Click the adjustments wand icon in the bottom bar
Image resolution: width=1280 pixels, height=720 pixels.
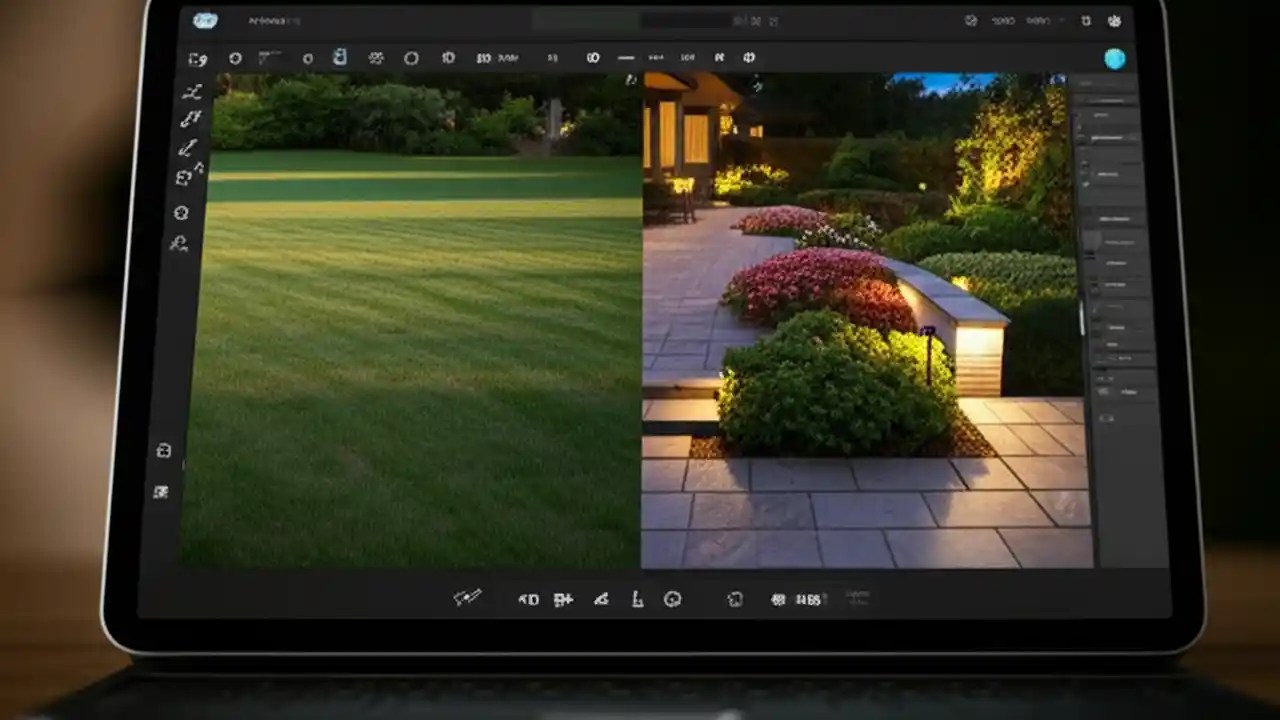466,598
